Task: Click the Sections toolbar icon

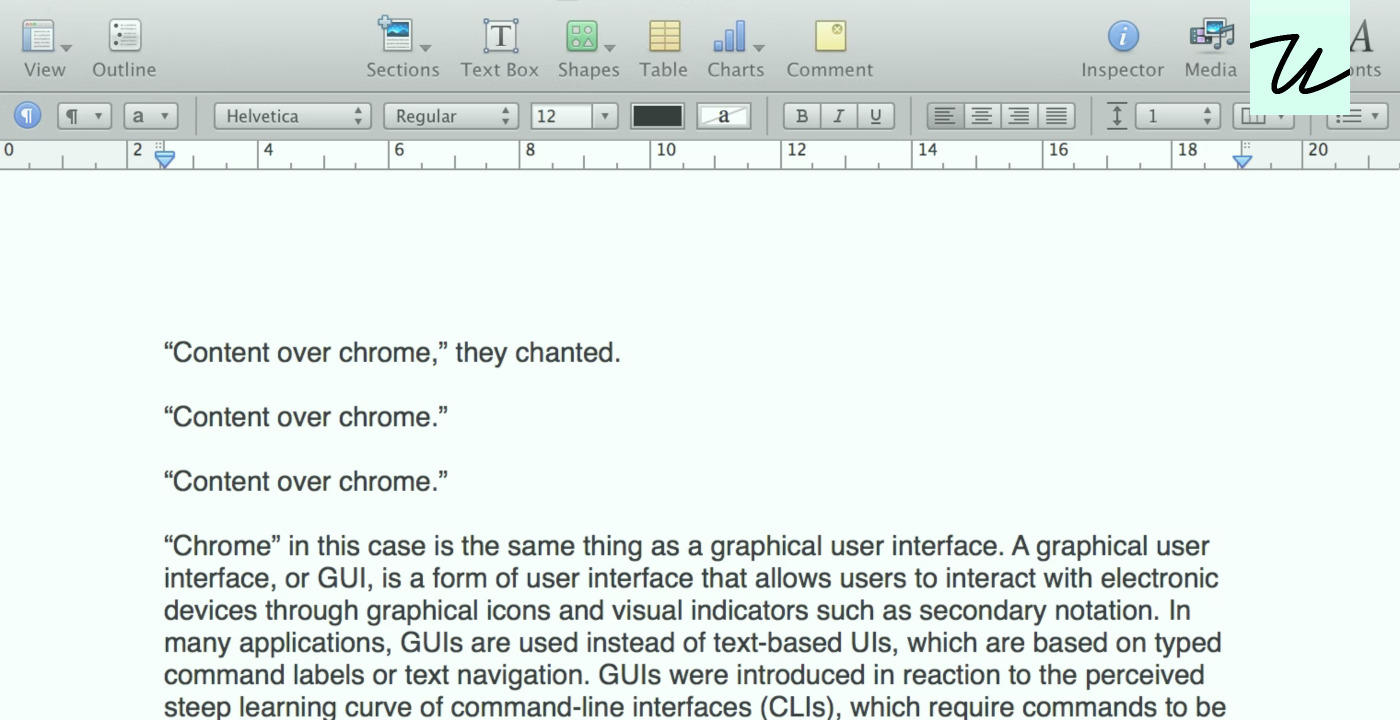Action: tap(402, 48)
